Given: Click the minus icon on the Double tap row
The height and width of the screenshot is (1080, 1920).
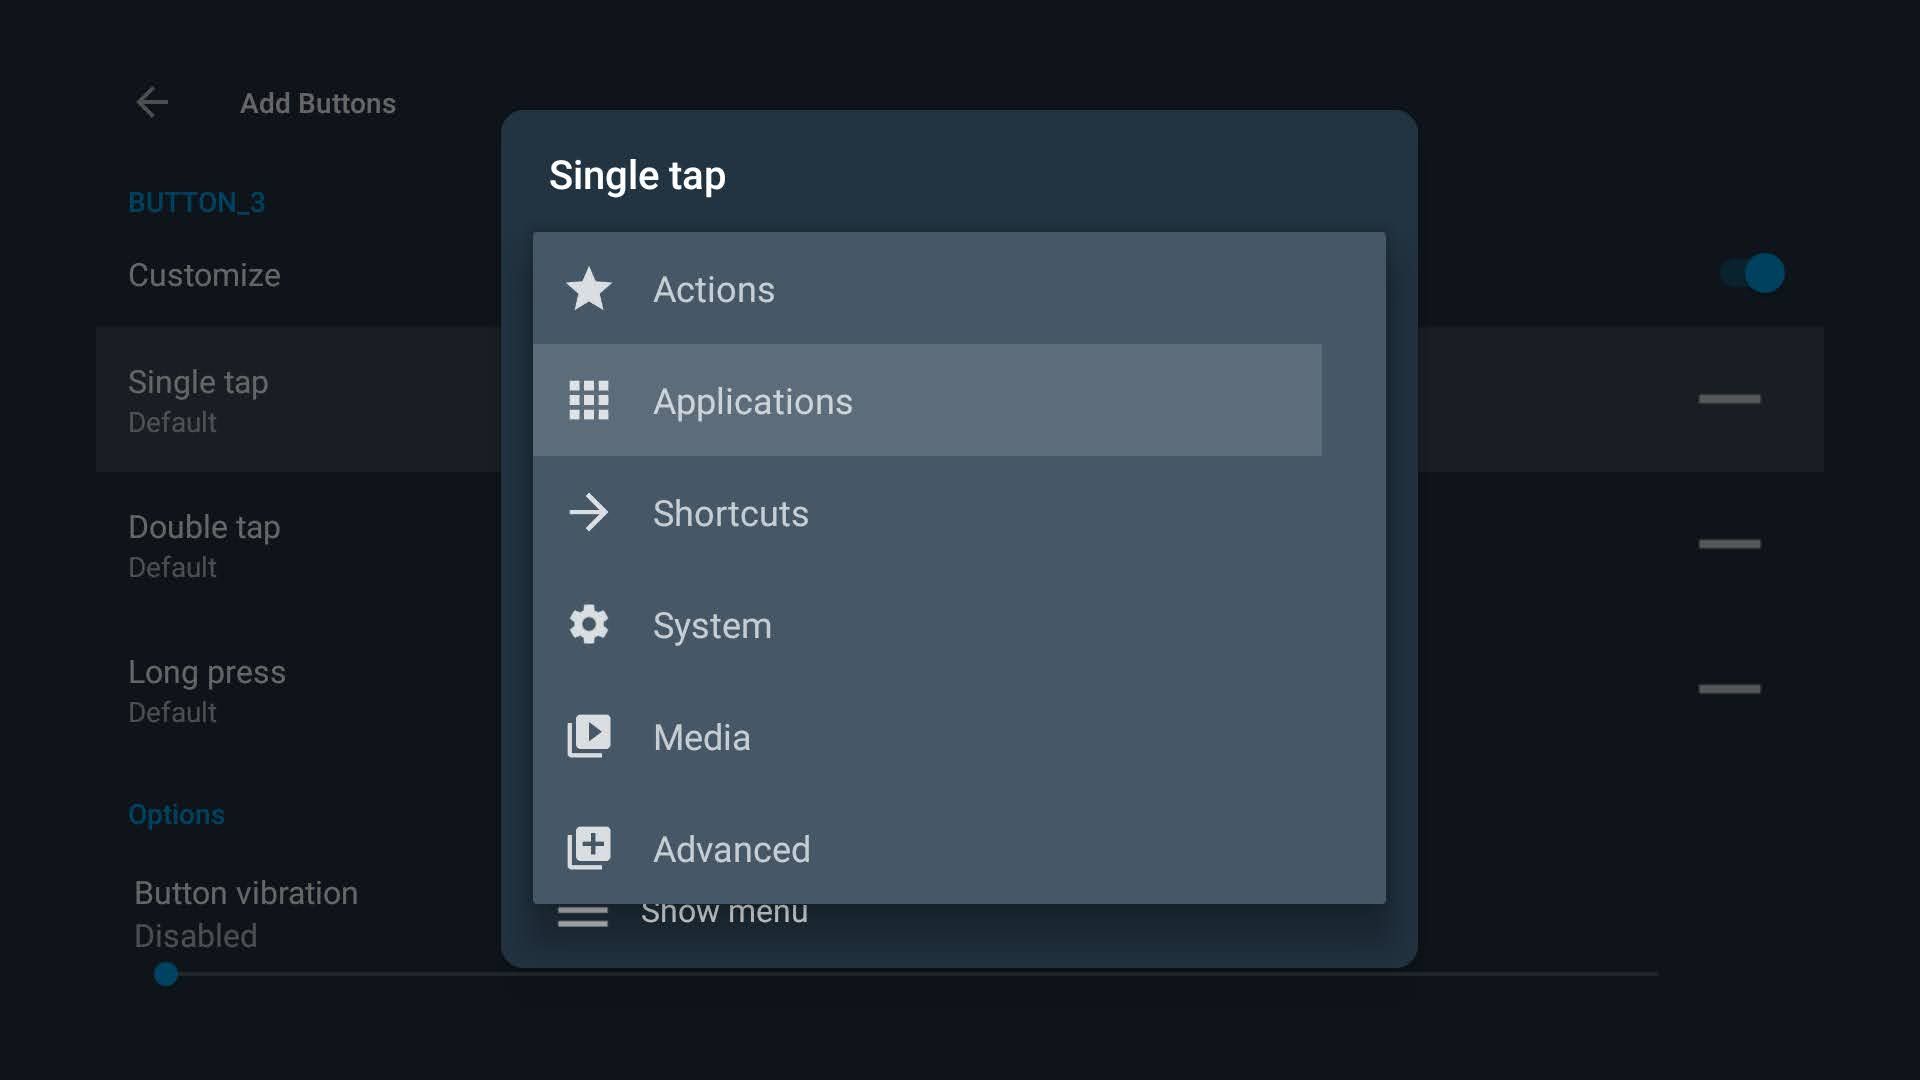Looking at the screenshot, I should click(1730, 543).
